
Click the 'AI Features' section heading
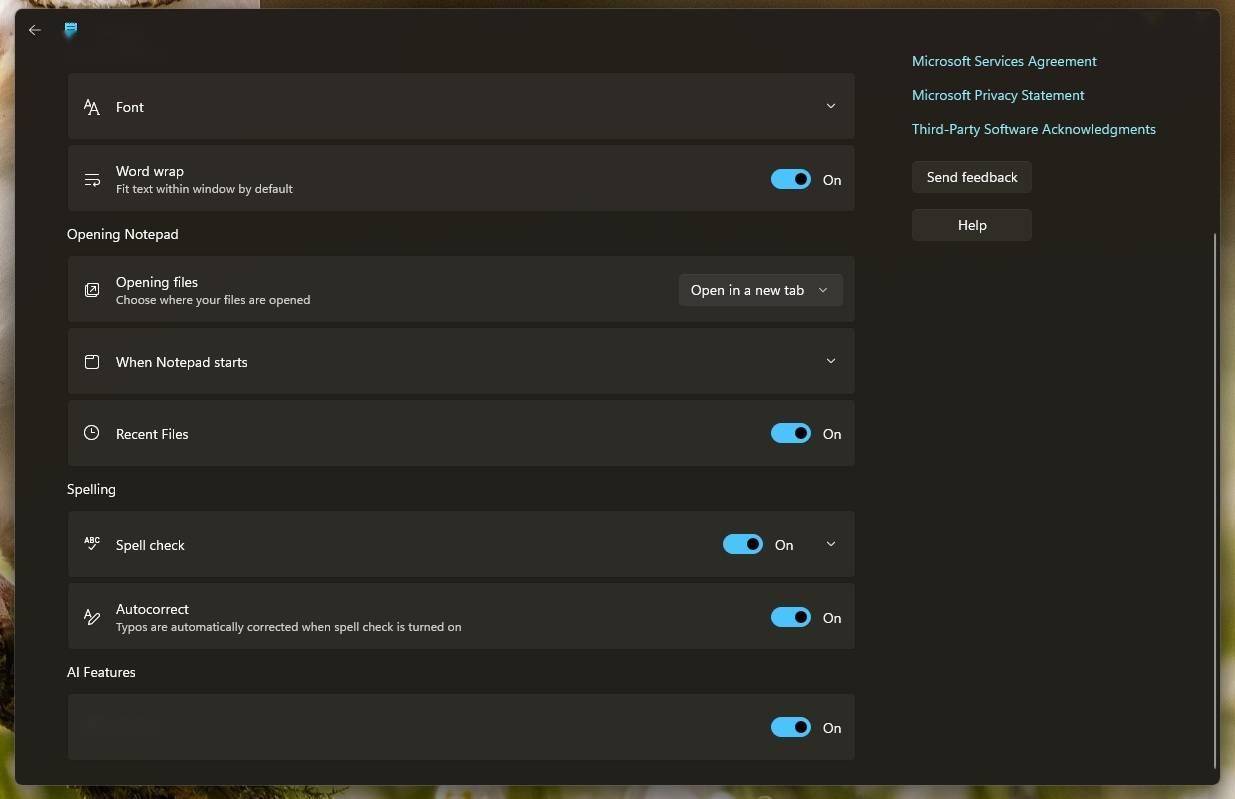[101, 672]
